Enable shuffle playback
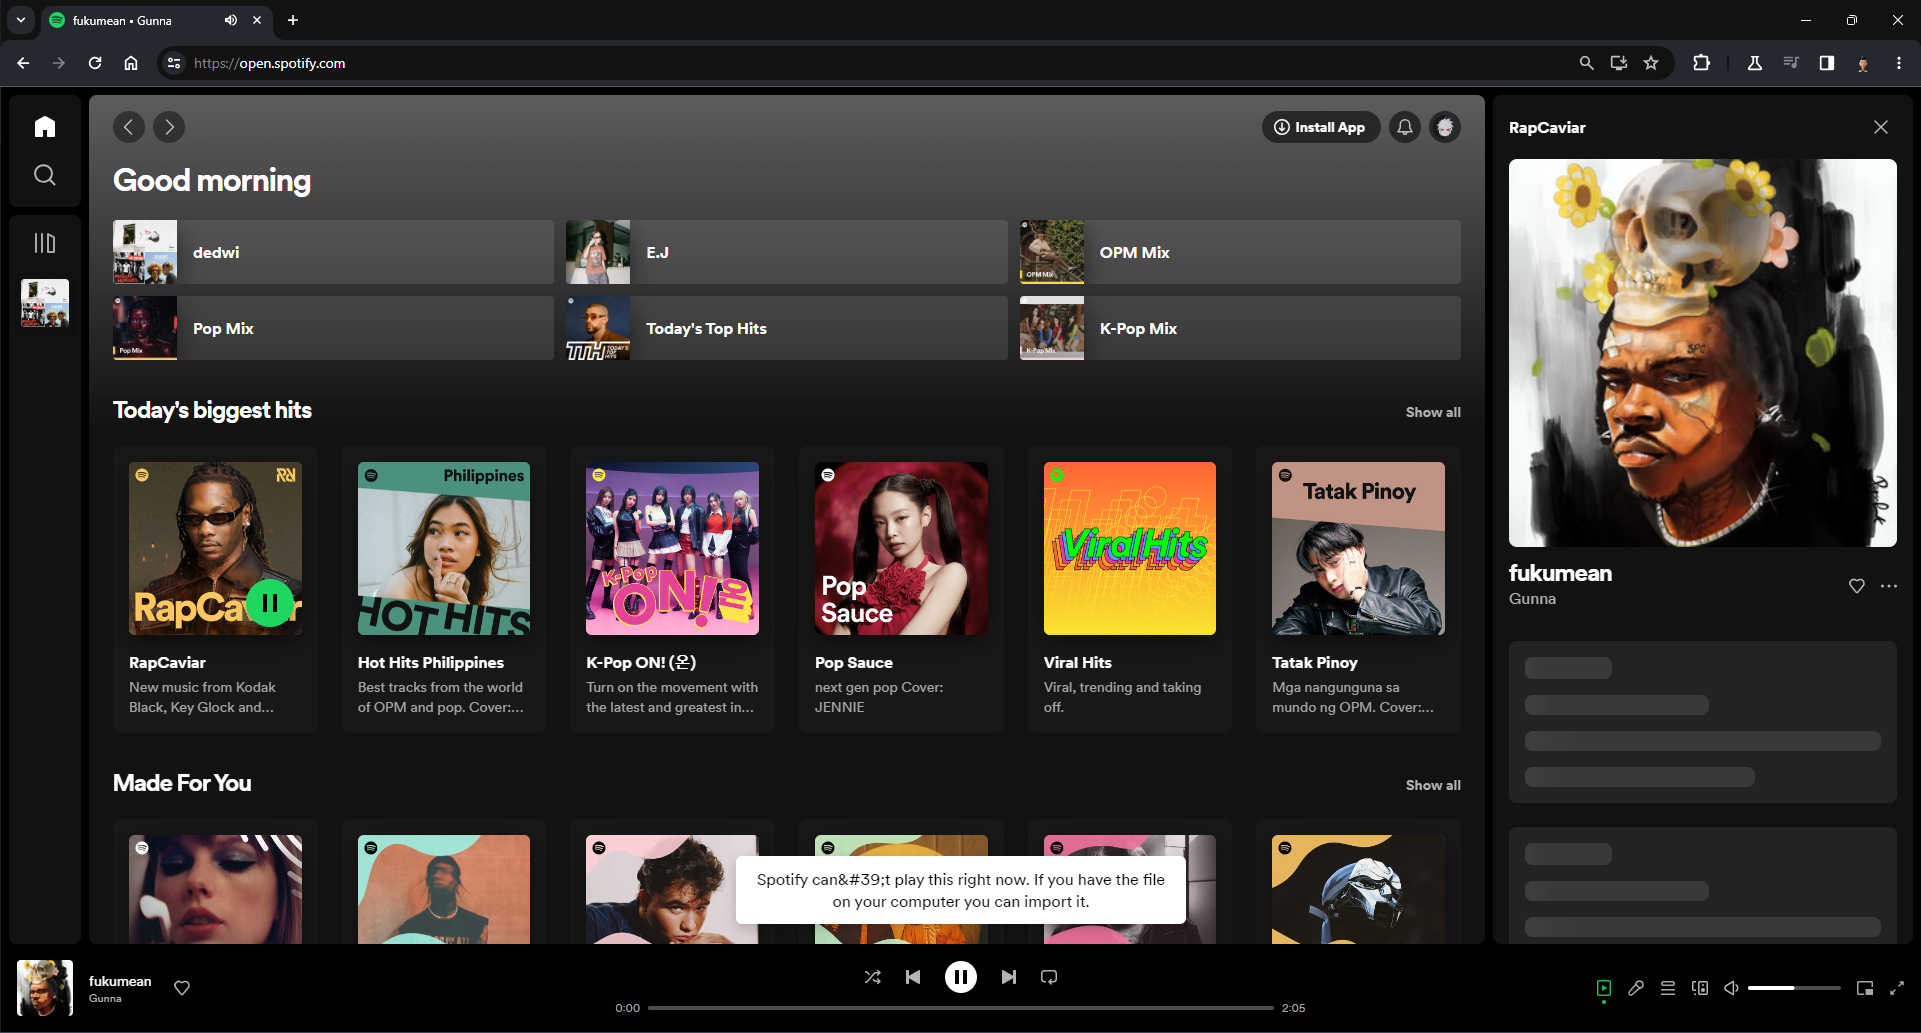The width and height of the screenshot is (1921, 1033). click(x=871, y=977)
